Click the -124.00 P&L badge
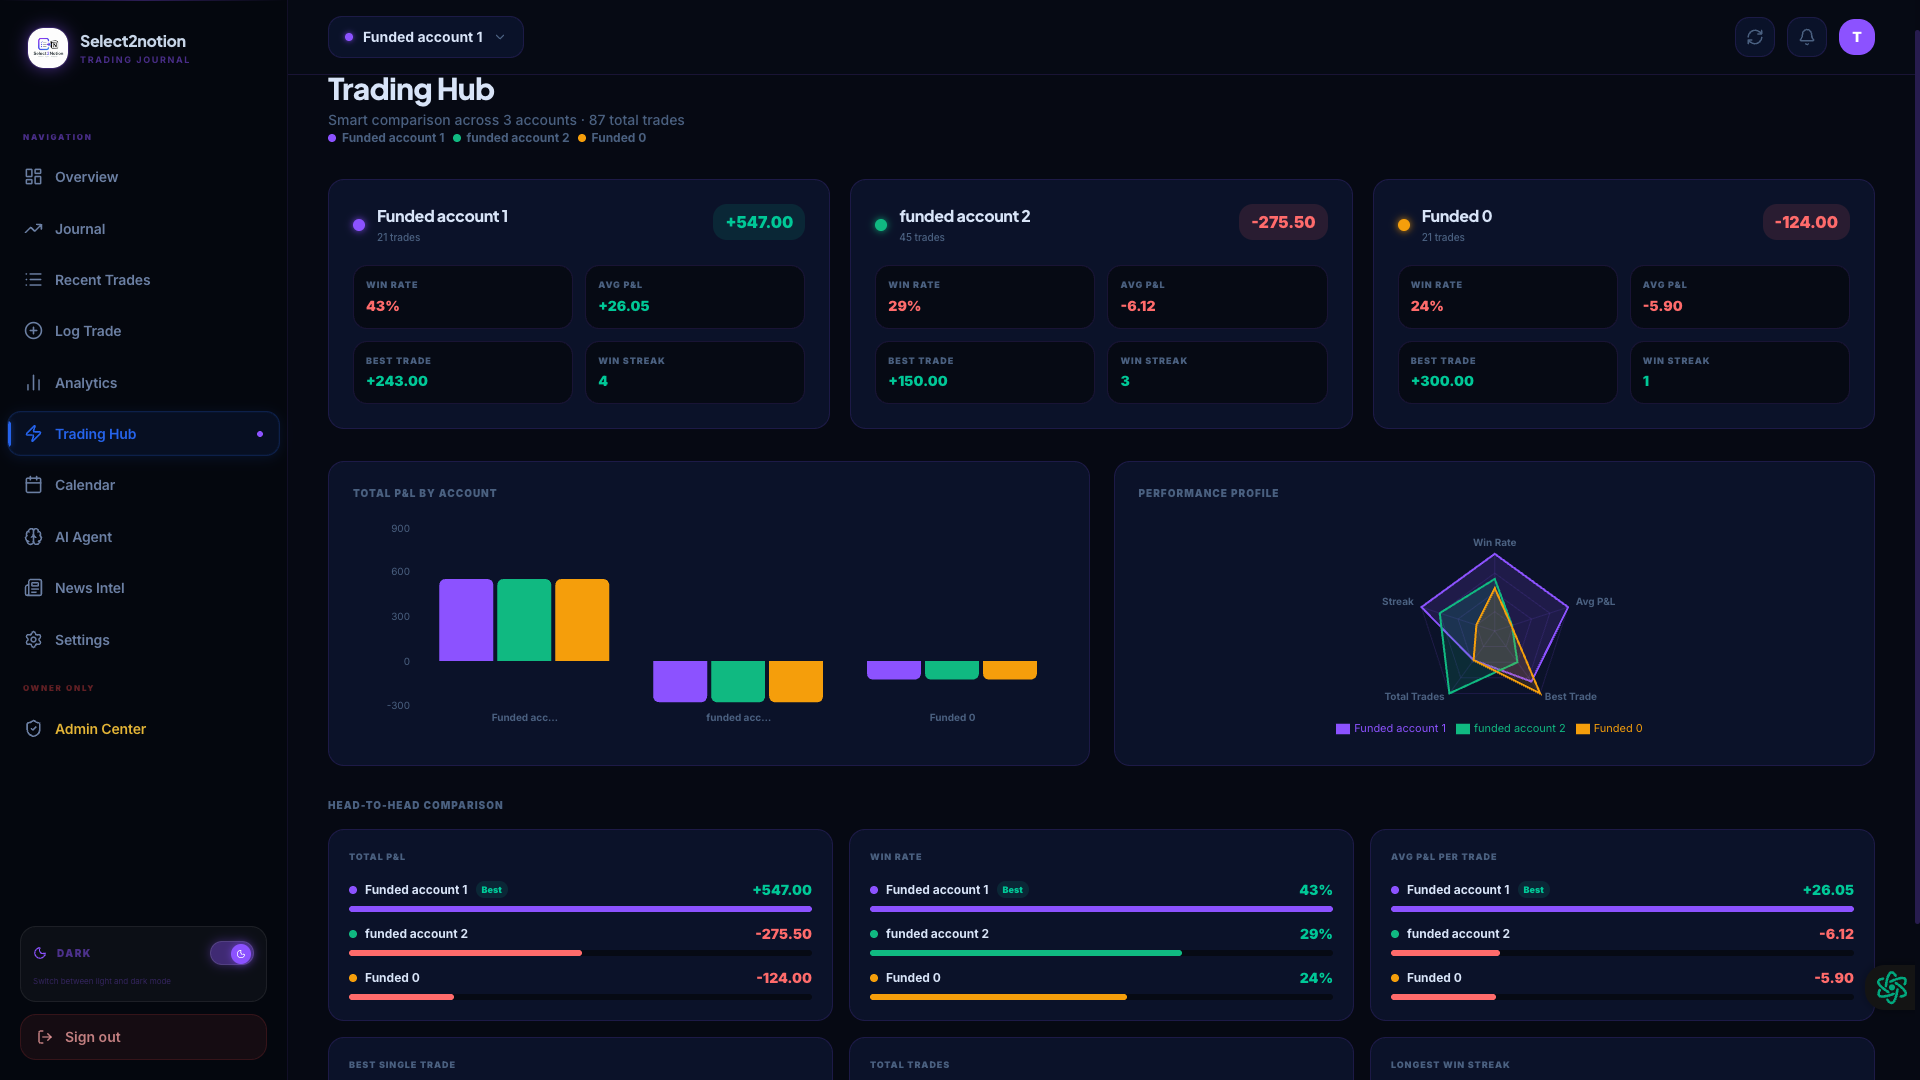This screenshot has width=1920, height=1080. [1806, 222]
